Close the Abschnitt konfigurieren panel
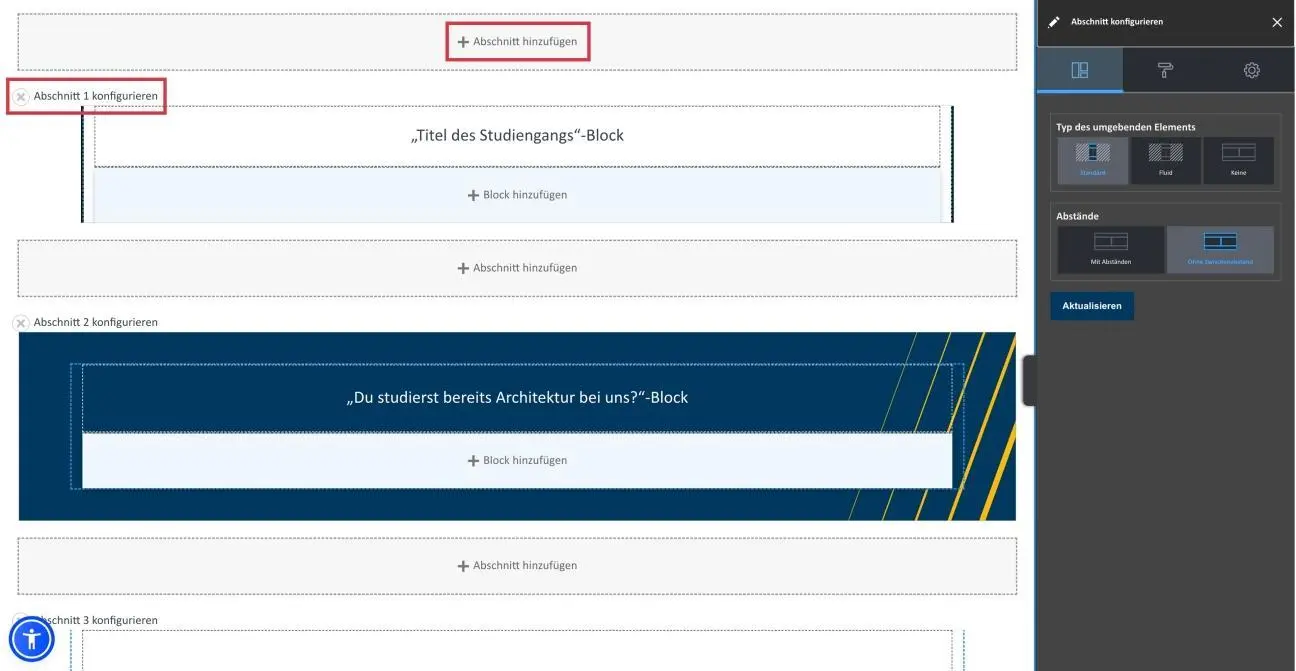 pos(1277,21)
